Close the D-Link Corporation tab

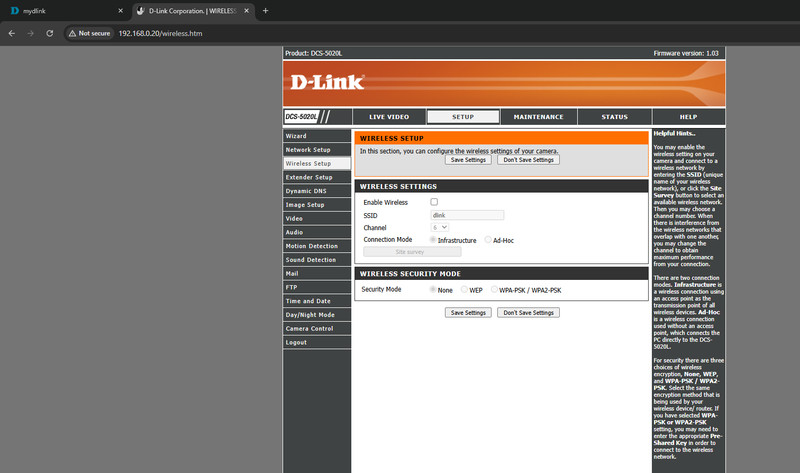pyautogui.click(x=246, y=11)
